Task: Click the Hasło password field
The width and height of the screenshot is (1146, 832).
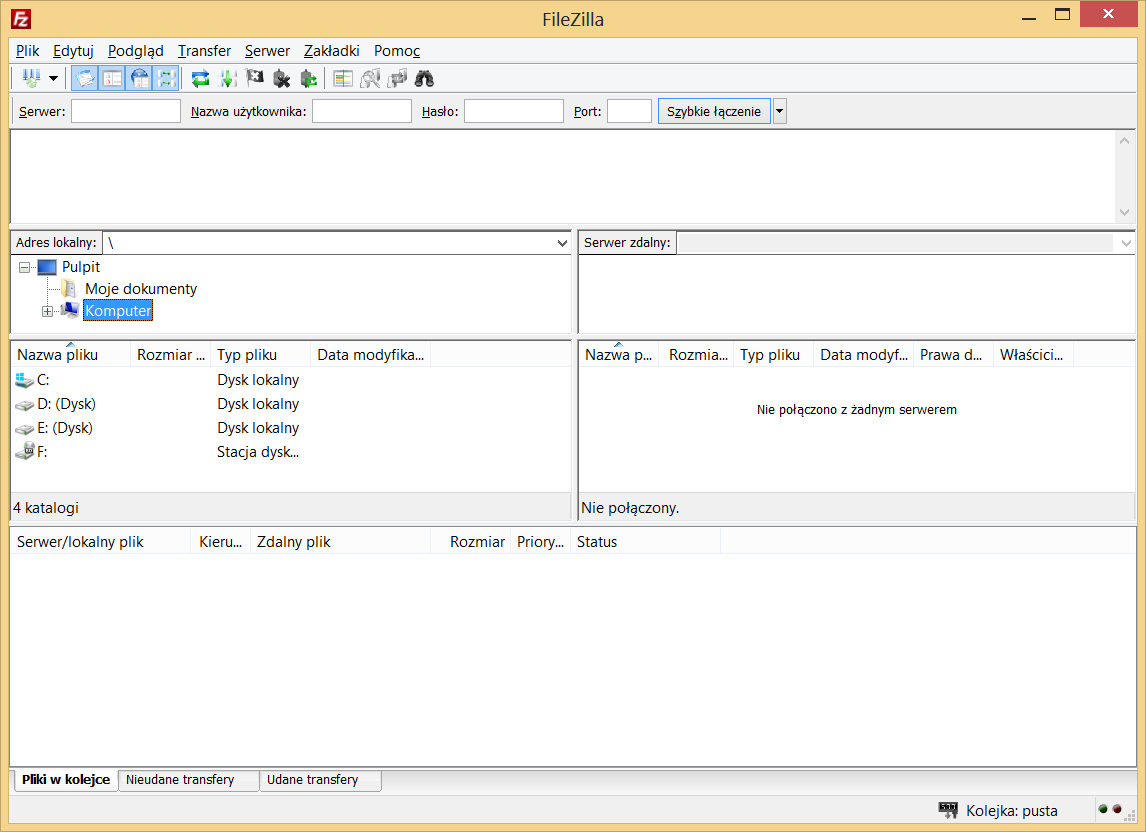Action: pyautogui.click(x=514, y=111)
